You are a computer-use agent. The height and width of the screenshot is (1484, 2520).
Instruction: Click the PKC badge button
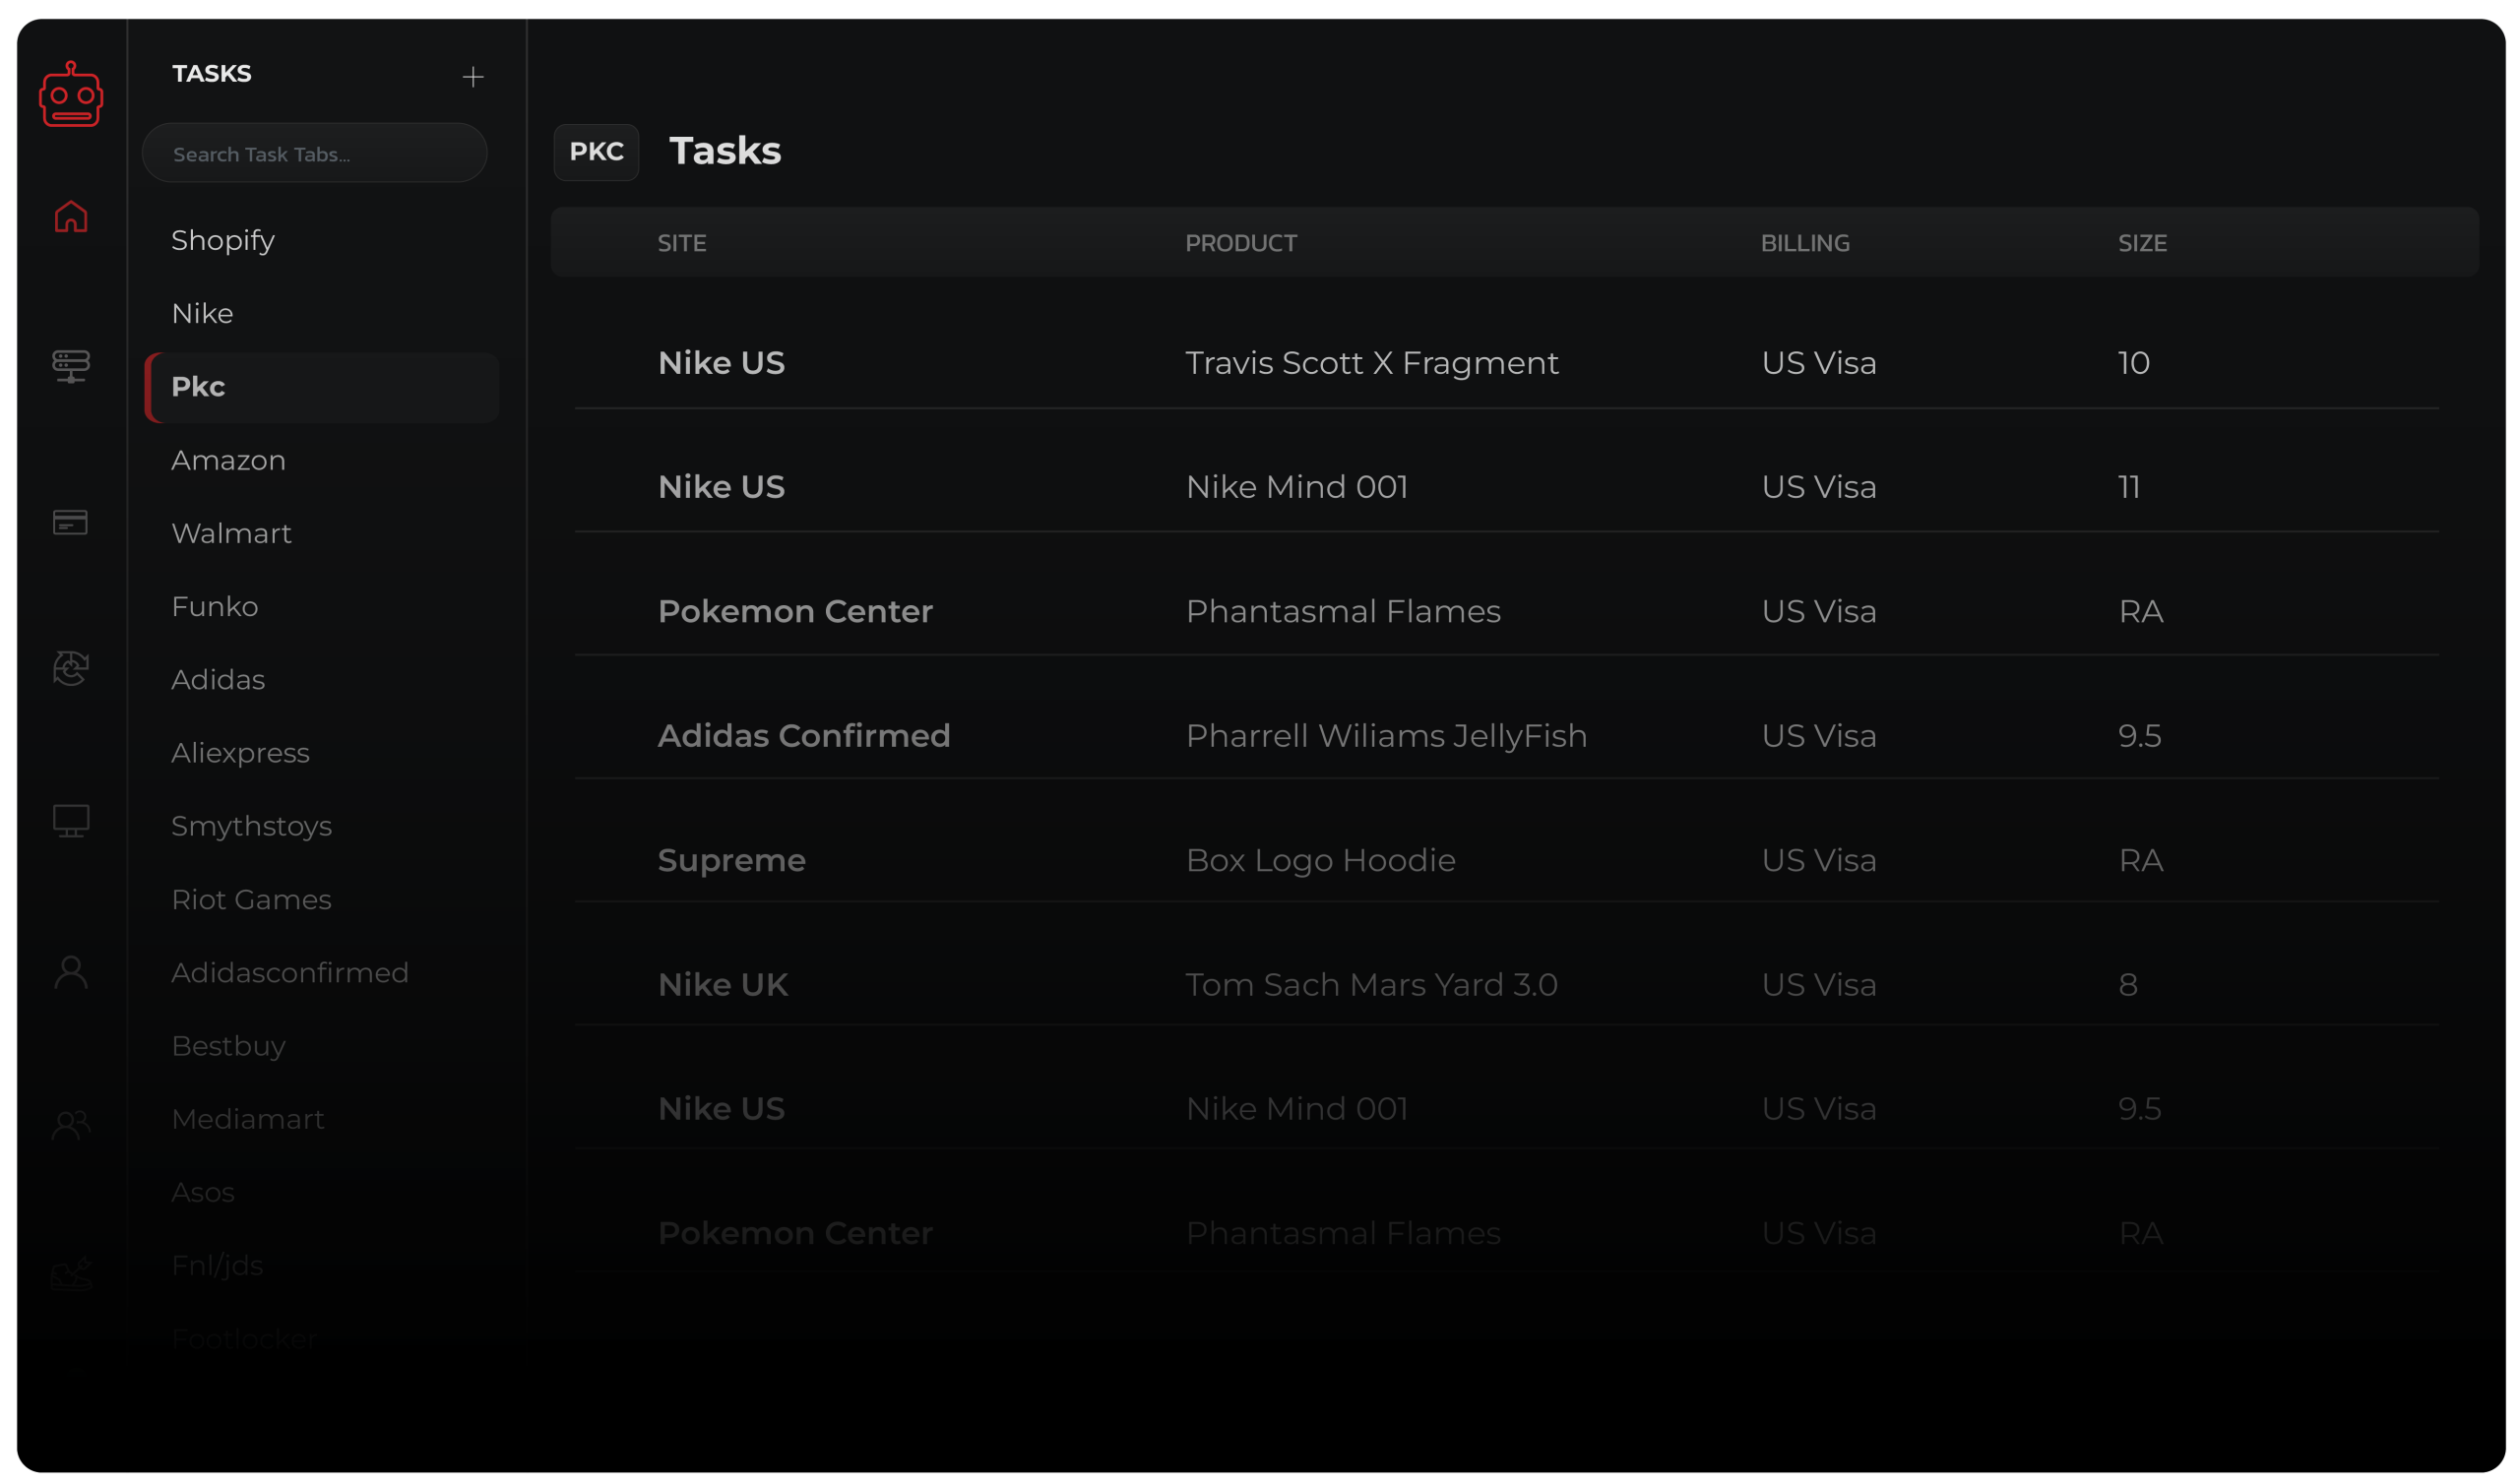[x=596, y=152]
